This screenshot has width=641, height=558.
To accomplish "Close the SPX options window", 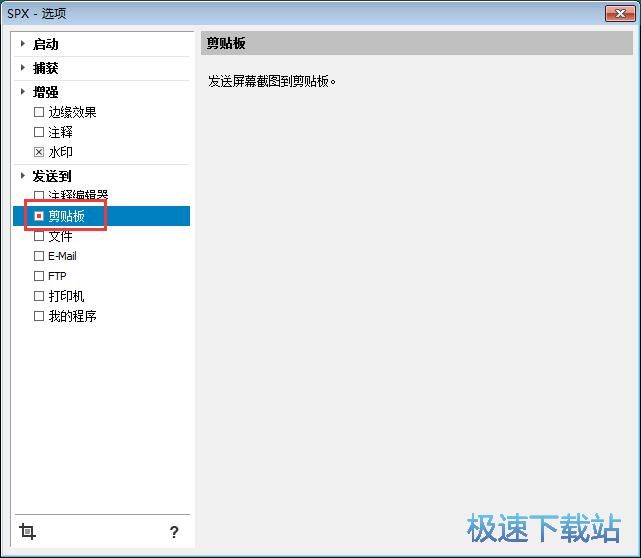I will pyautogui.click(x=620, y=14).
